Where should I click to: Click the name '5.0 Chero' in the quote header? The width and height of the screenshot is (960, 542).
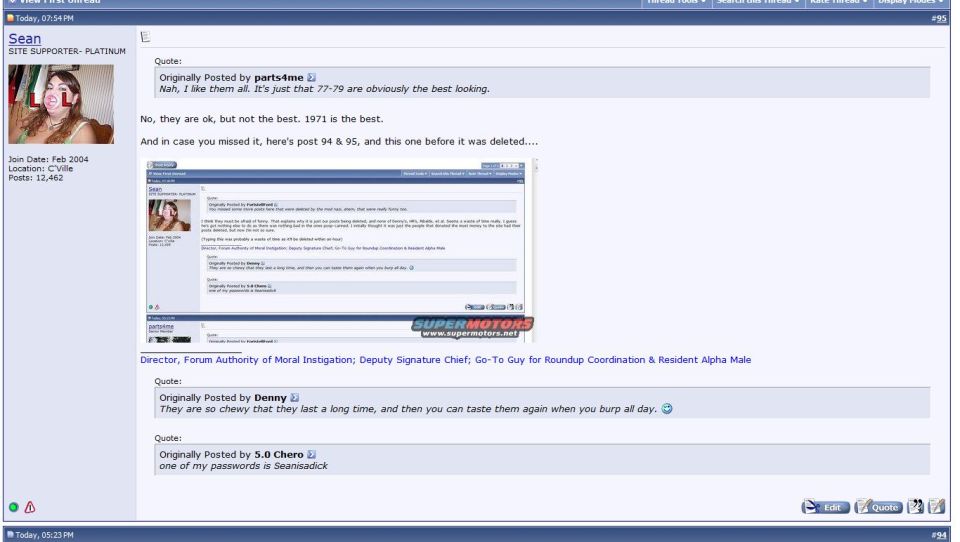(279, 454)
